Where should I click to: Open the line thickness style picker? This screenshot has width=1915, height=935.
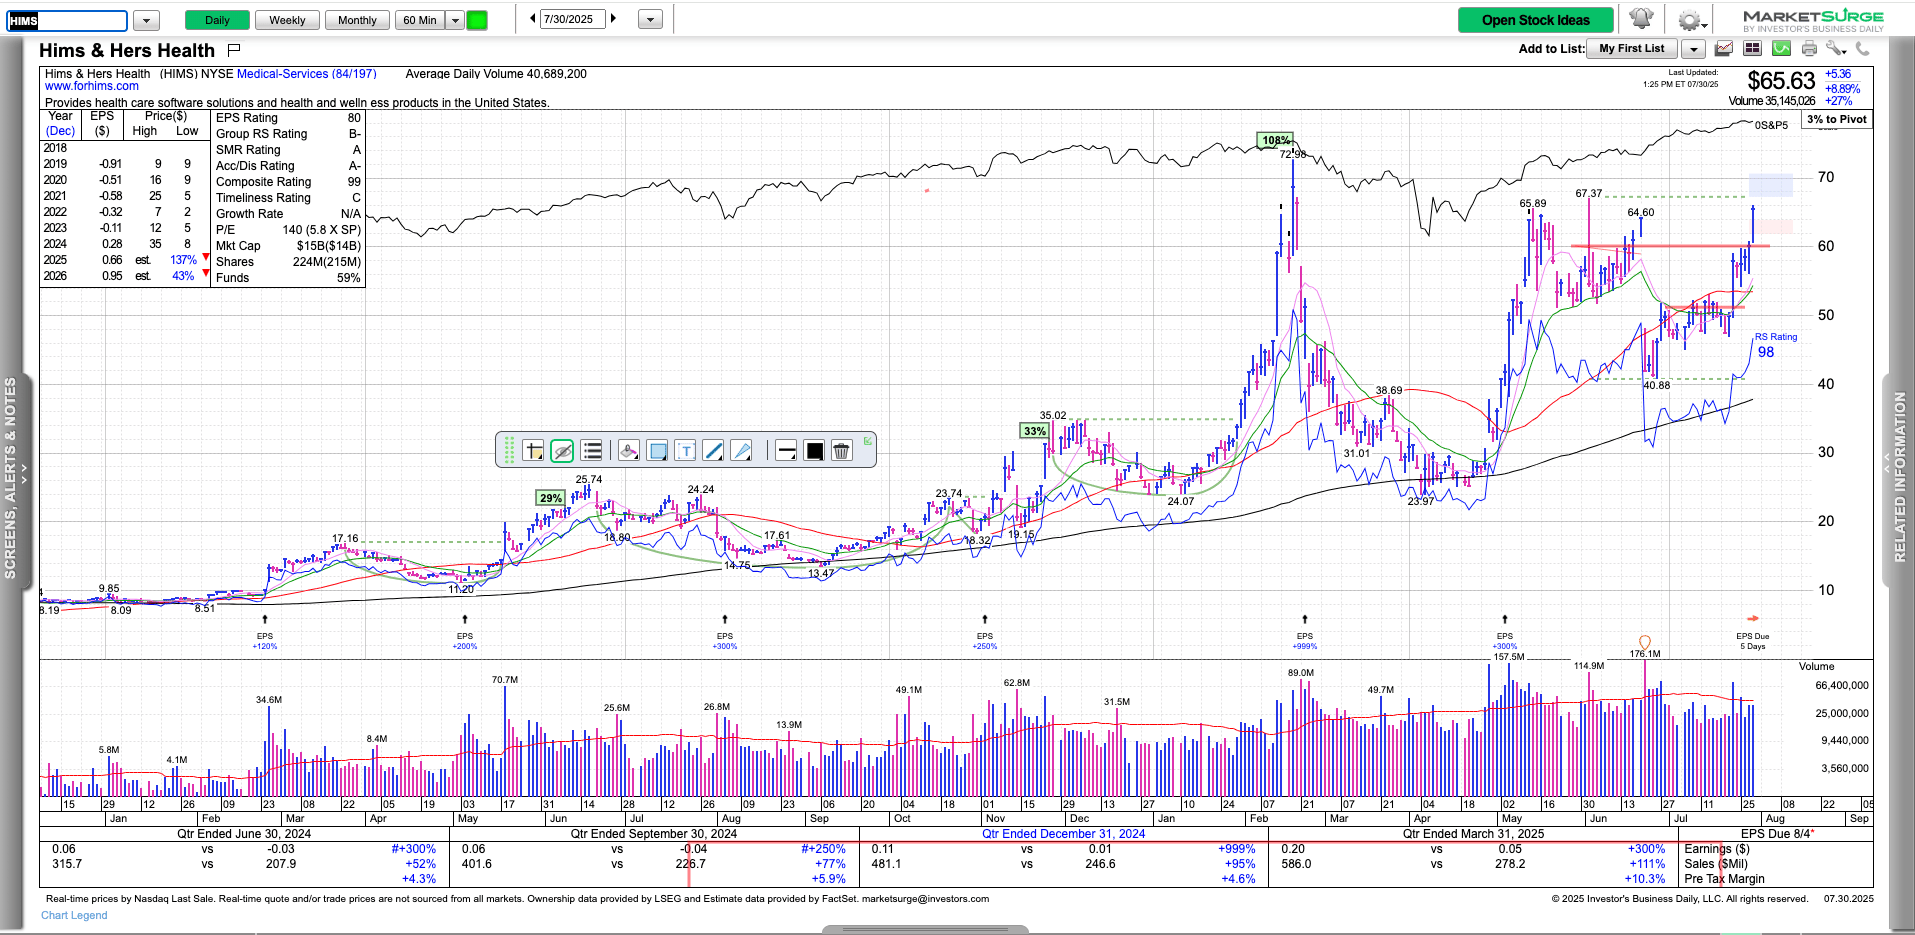[786, 451]
